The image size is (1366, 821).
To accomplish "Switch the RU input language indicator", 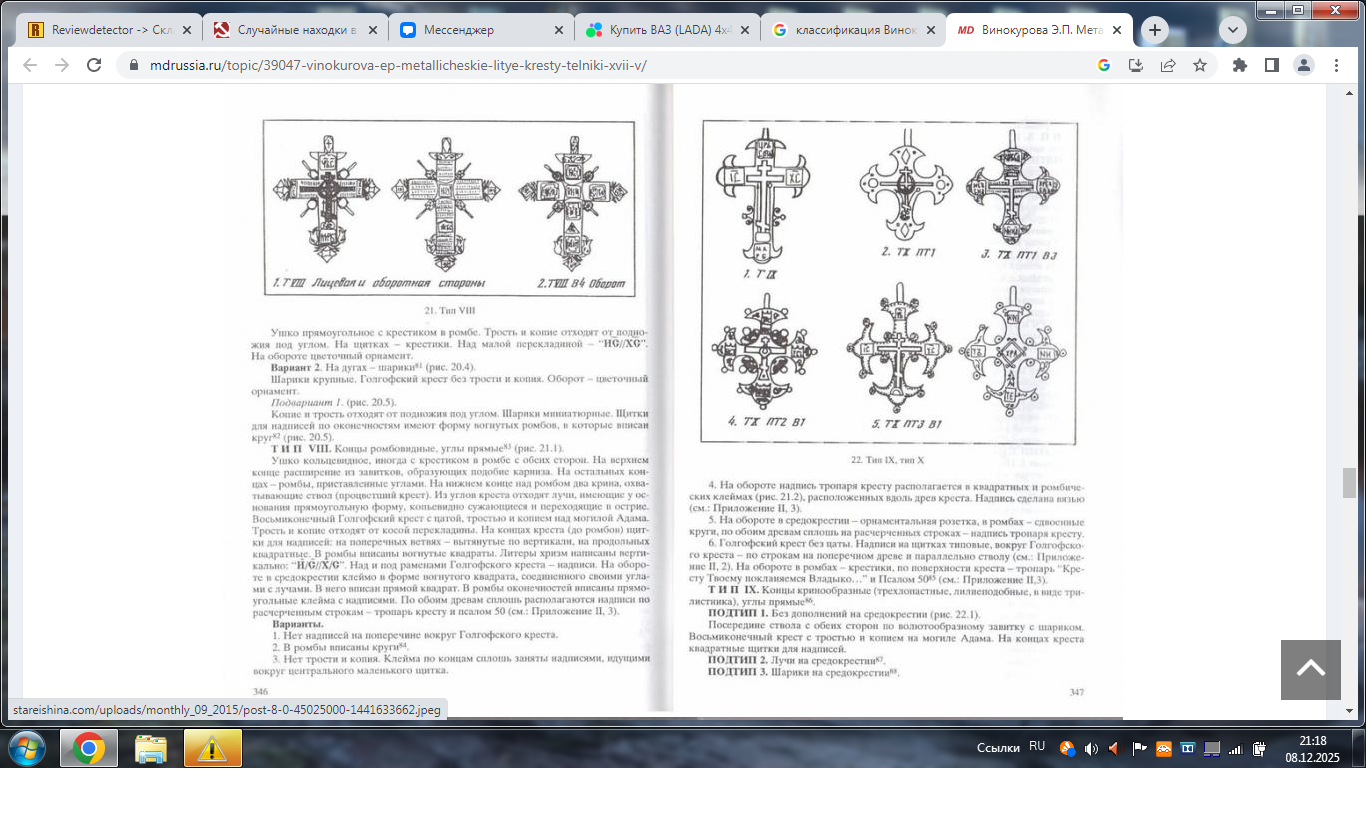I will point(1037,747).
